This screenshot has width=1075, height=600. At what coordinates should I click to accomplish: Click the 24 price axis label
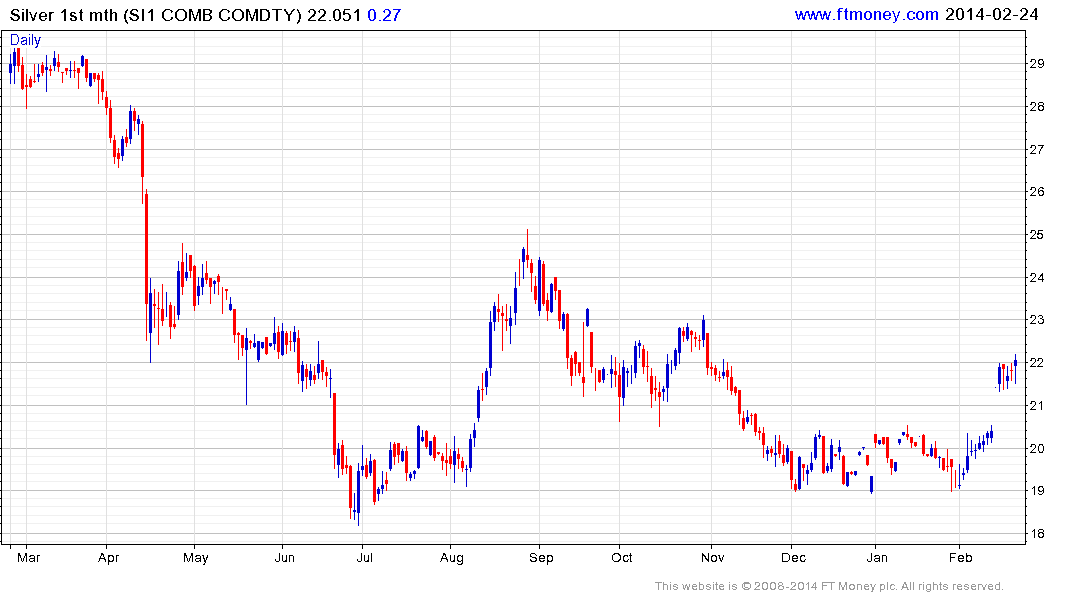coord(1037,278)
